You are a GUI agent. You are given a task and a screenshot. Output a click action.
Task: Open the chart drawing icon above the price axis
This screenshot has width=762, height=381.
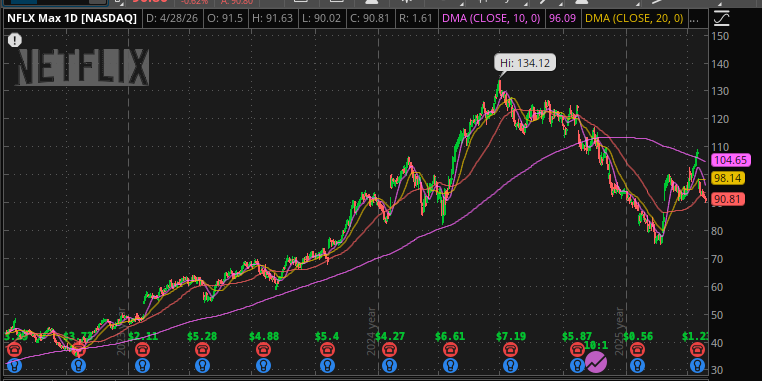[722, 19]
